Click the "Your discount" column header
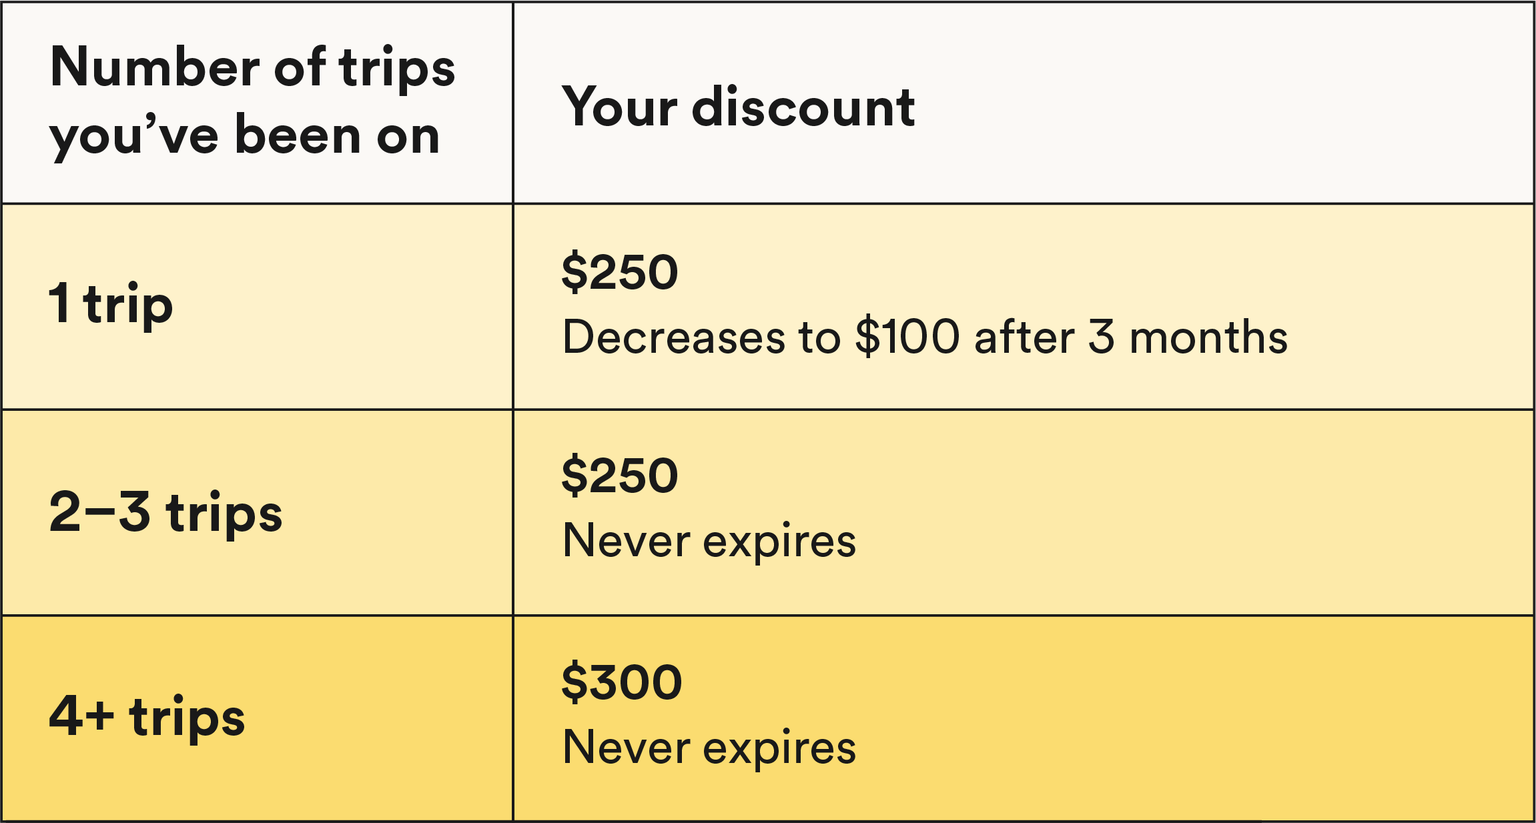Screen dimensions: 1536x823 (738, 106)
